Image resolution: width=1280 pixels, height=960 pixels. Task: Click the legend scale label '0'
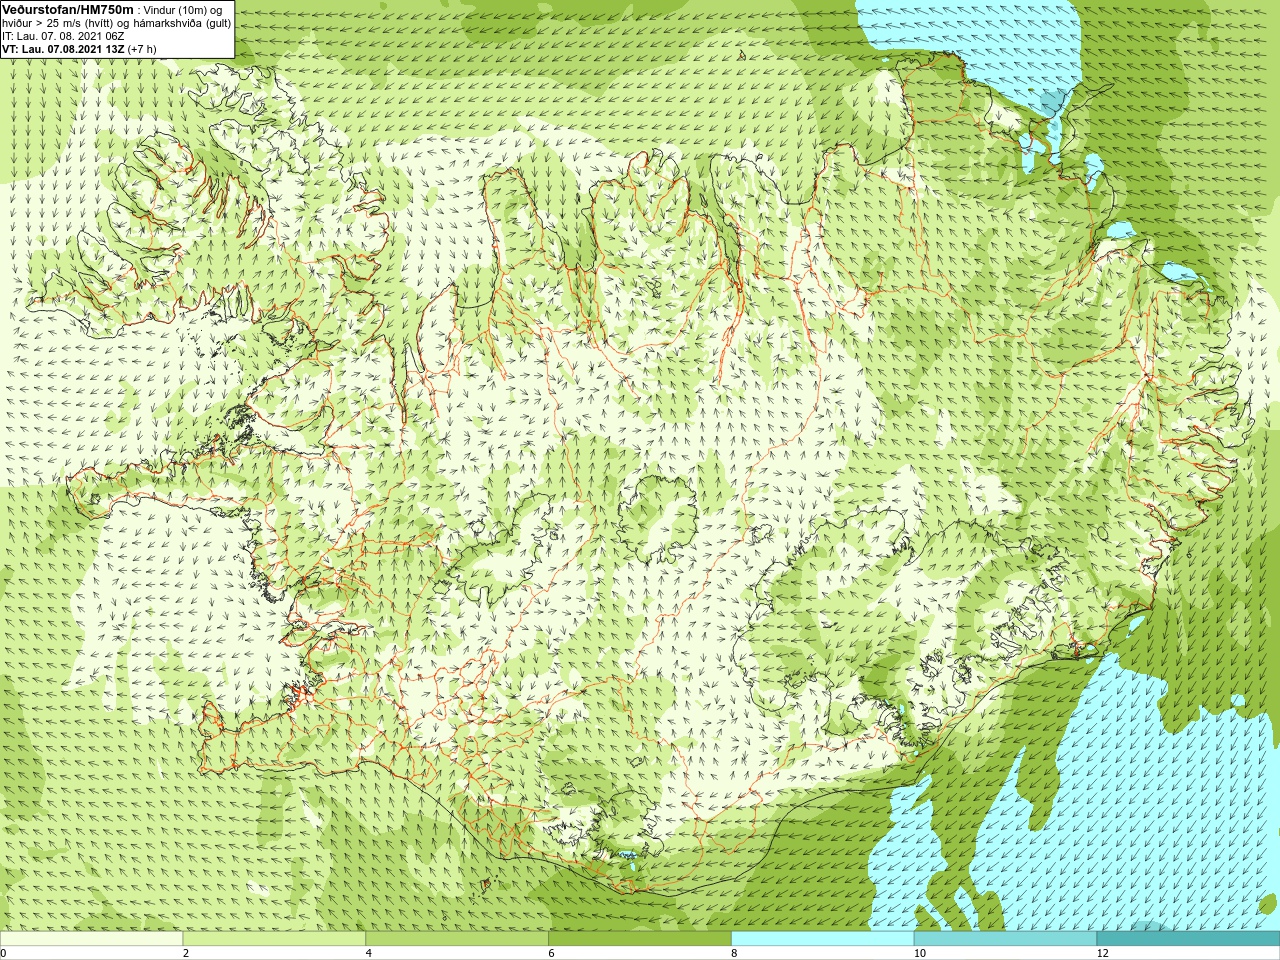4,954
